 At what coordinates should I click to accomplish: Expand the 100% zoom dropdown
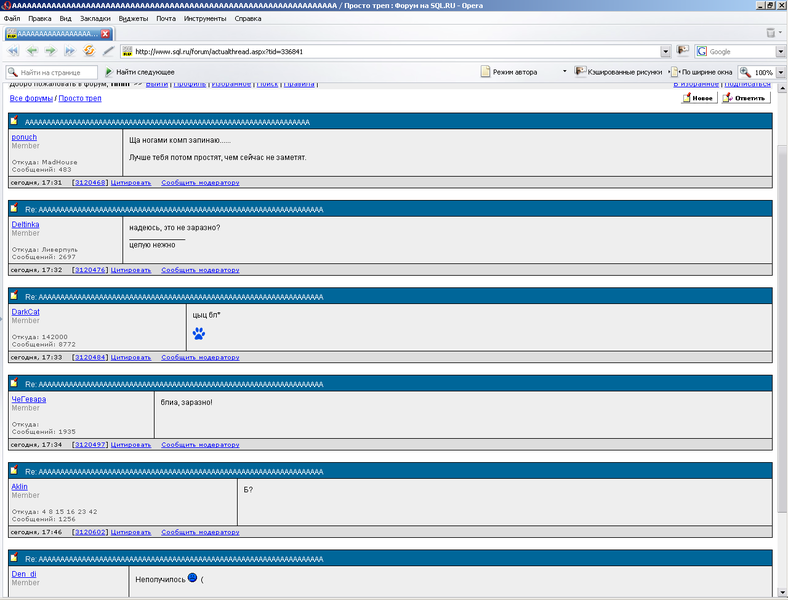click(778, 72)
